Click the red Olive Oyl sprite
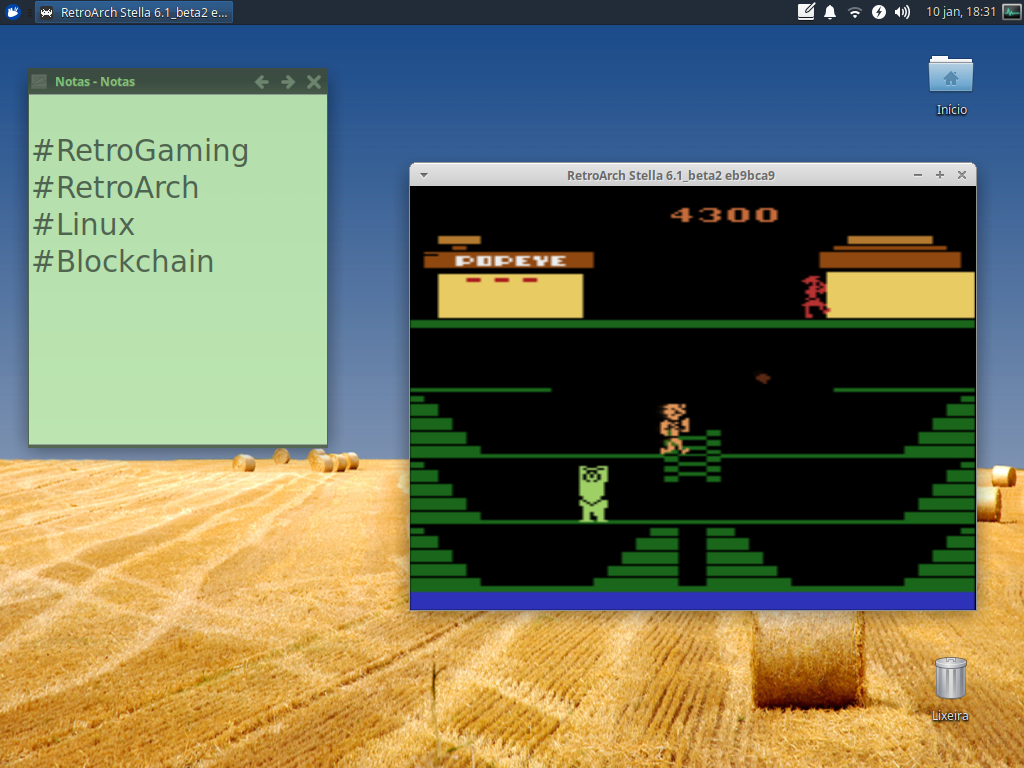Screen dimensions: 1024x768 click(x=814, y=297)
